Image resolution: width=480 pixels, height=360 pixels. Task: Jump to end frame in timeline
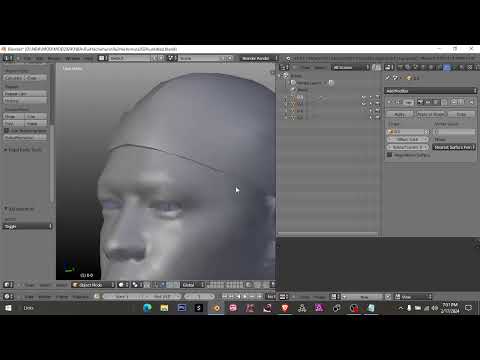[259, 296]
